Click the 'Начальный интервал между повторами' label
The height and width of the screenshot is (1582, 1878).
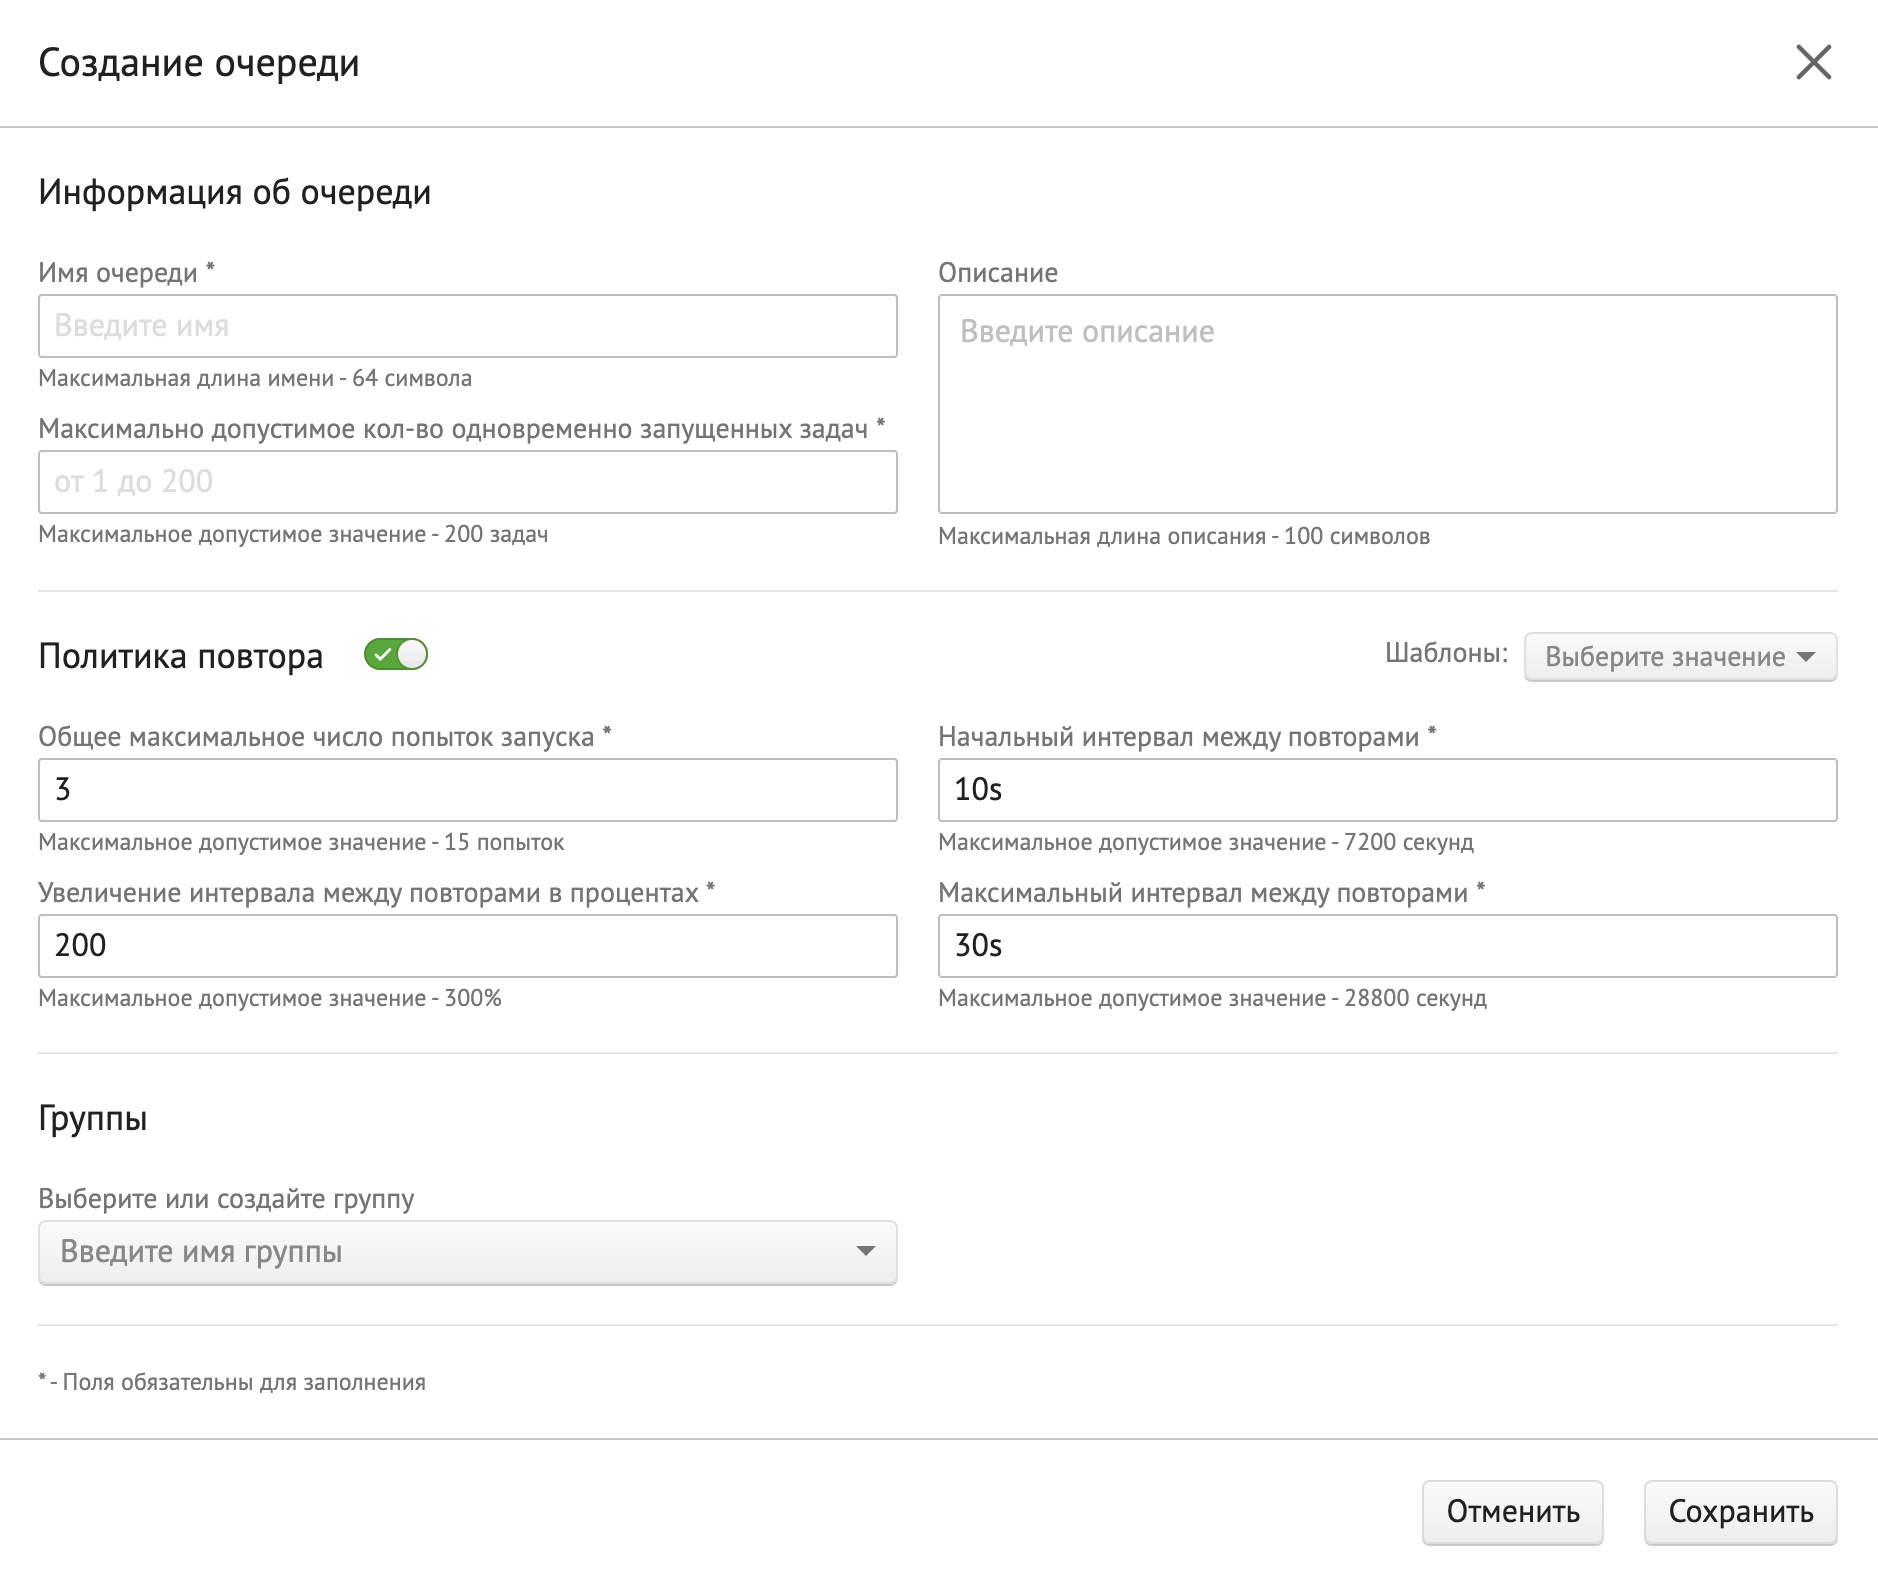pyautogui.click(x=1178, y=737)
